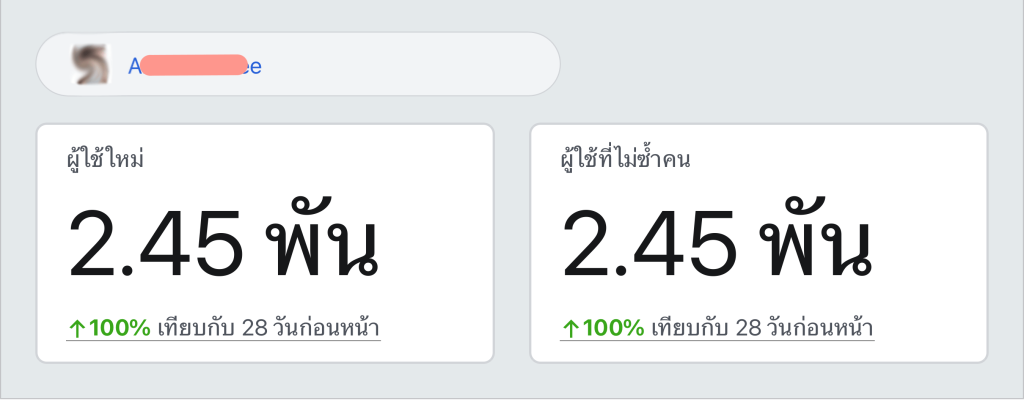1024x403 pixels.
Task: Click number 28 in ผู้ใช้ใหม่ comparison text
Action: click(255, 328)
